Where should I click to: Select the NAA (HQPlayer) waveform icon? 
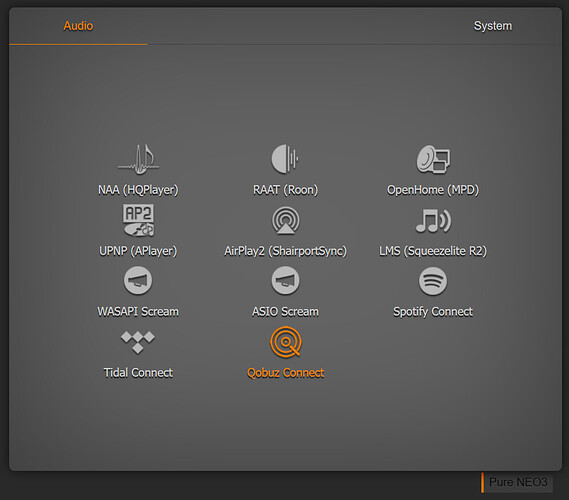tap(138, 159)
